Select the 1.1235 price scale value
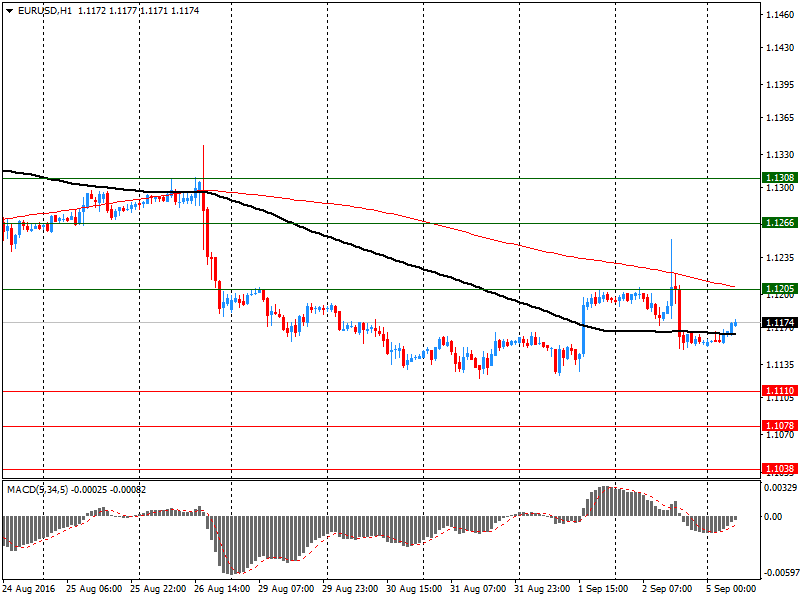 780,258
